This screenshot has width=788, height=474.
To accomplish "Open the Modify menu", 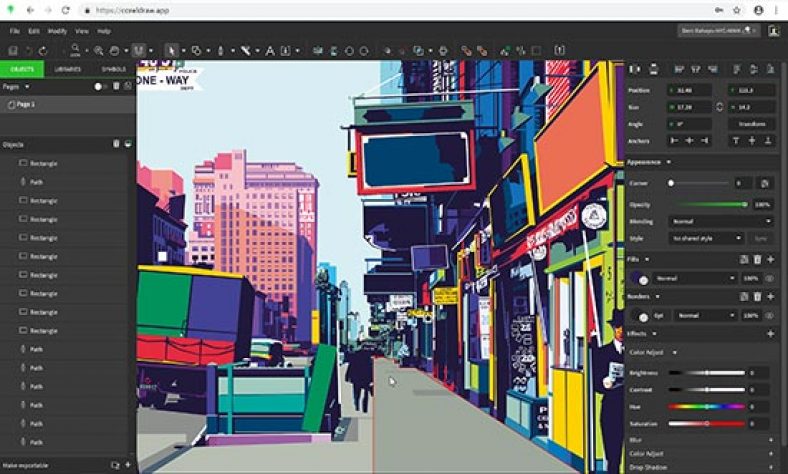I will click(x=57, y=31).
